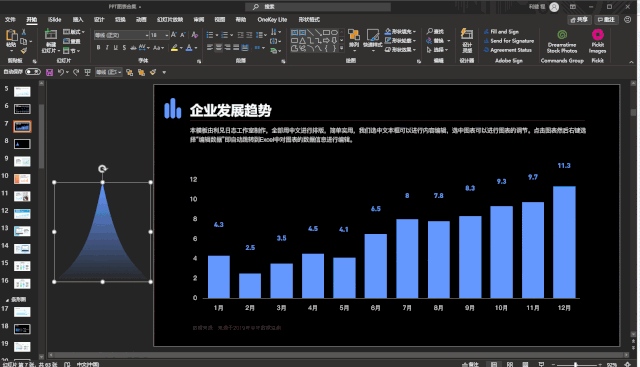640x367 pixels.
Task: Switch to the Insert ribbon tab
Action: point(78,19)
